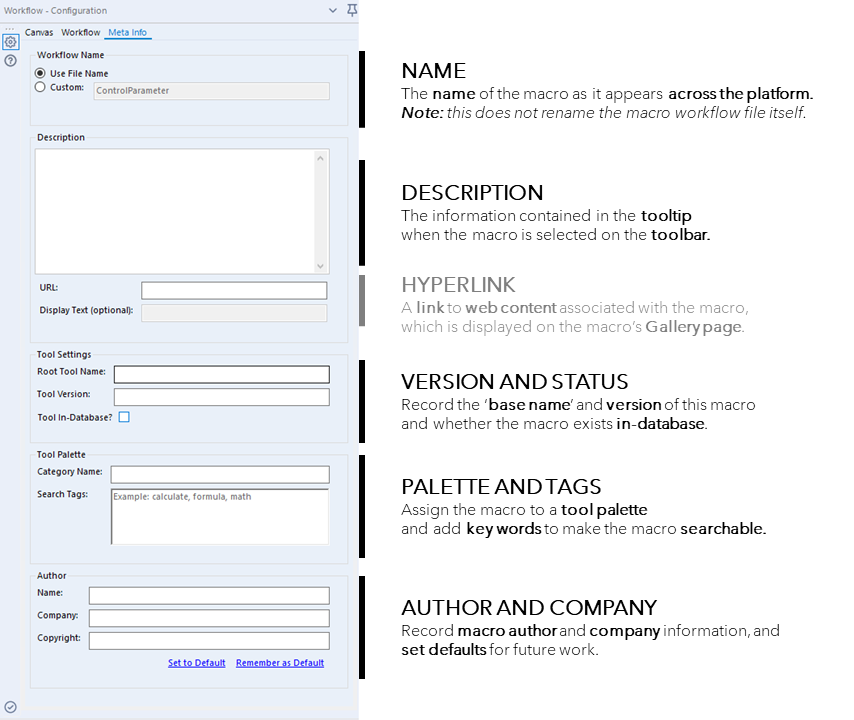
Task: Switch to the Workflow tab
Action: pos(81,32)
